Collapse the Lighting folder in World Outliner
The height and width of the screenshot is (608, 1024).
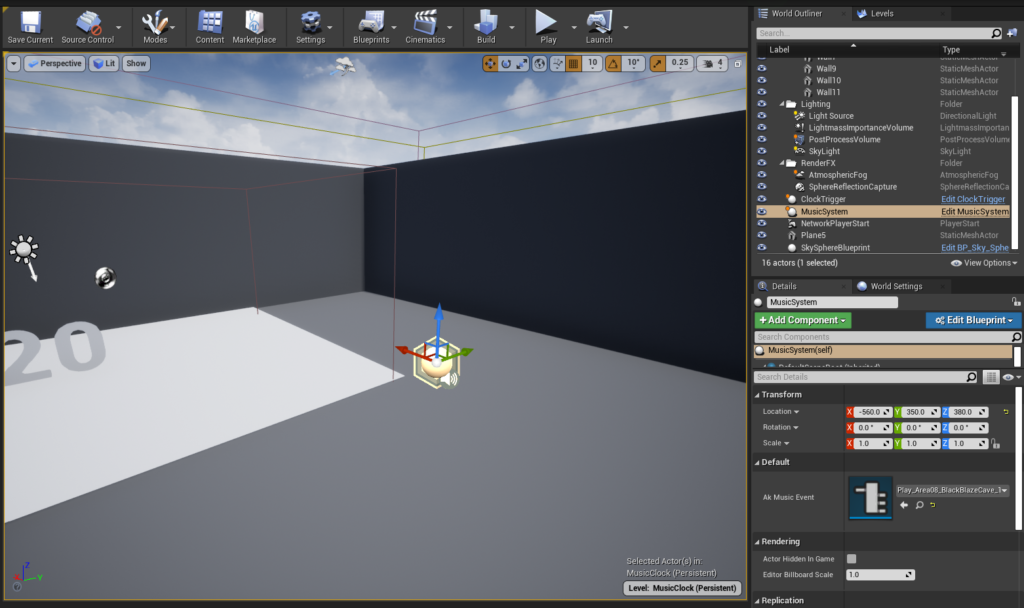pyautogui.click(x=784, y=104)
